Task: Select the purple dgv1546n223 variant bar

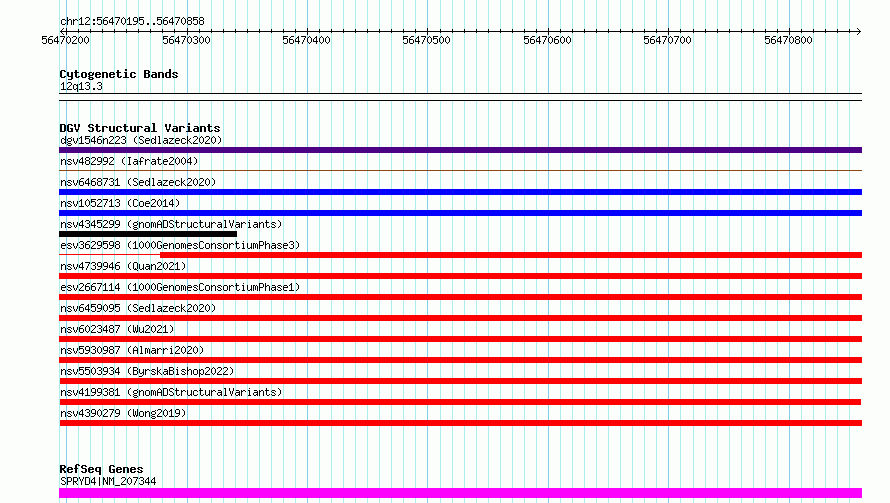Action: coord(460,150)
